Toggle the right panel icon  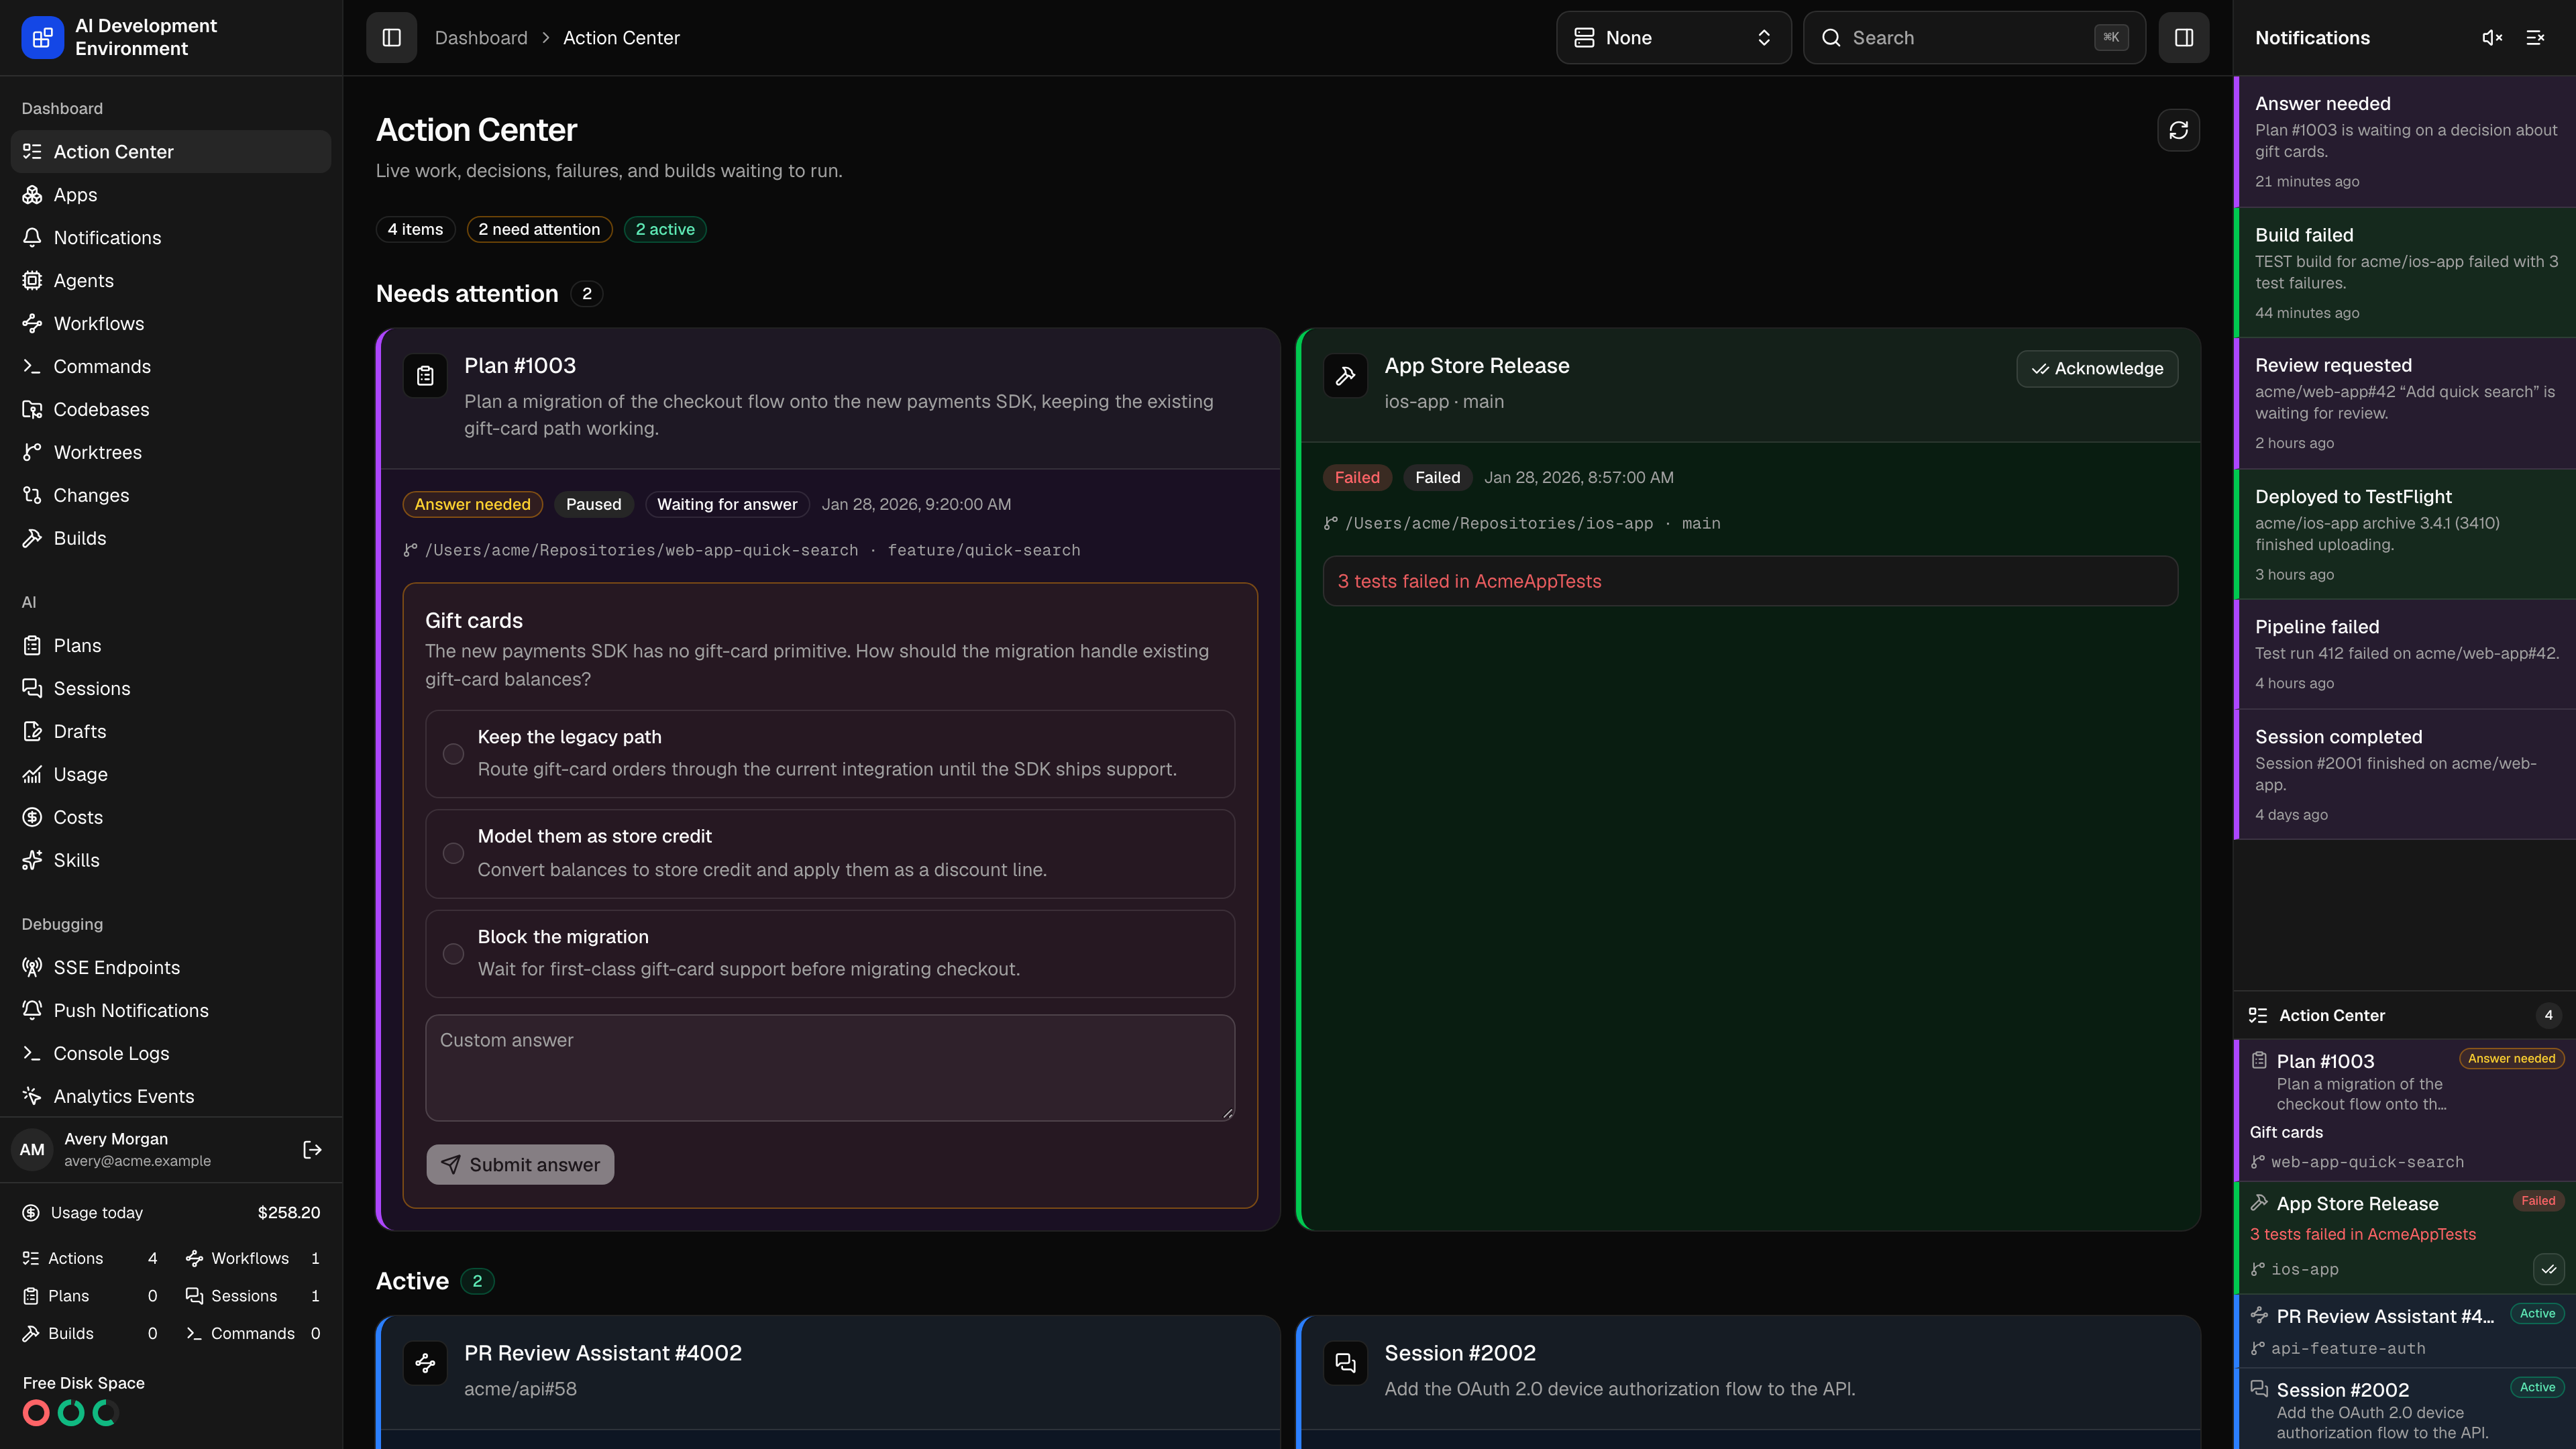pyautogui.click(x=2184, y=38)
